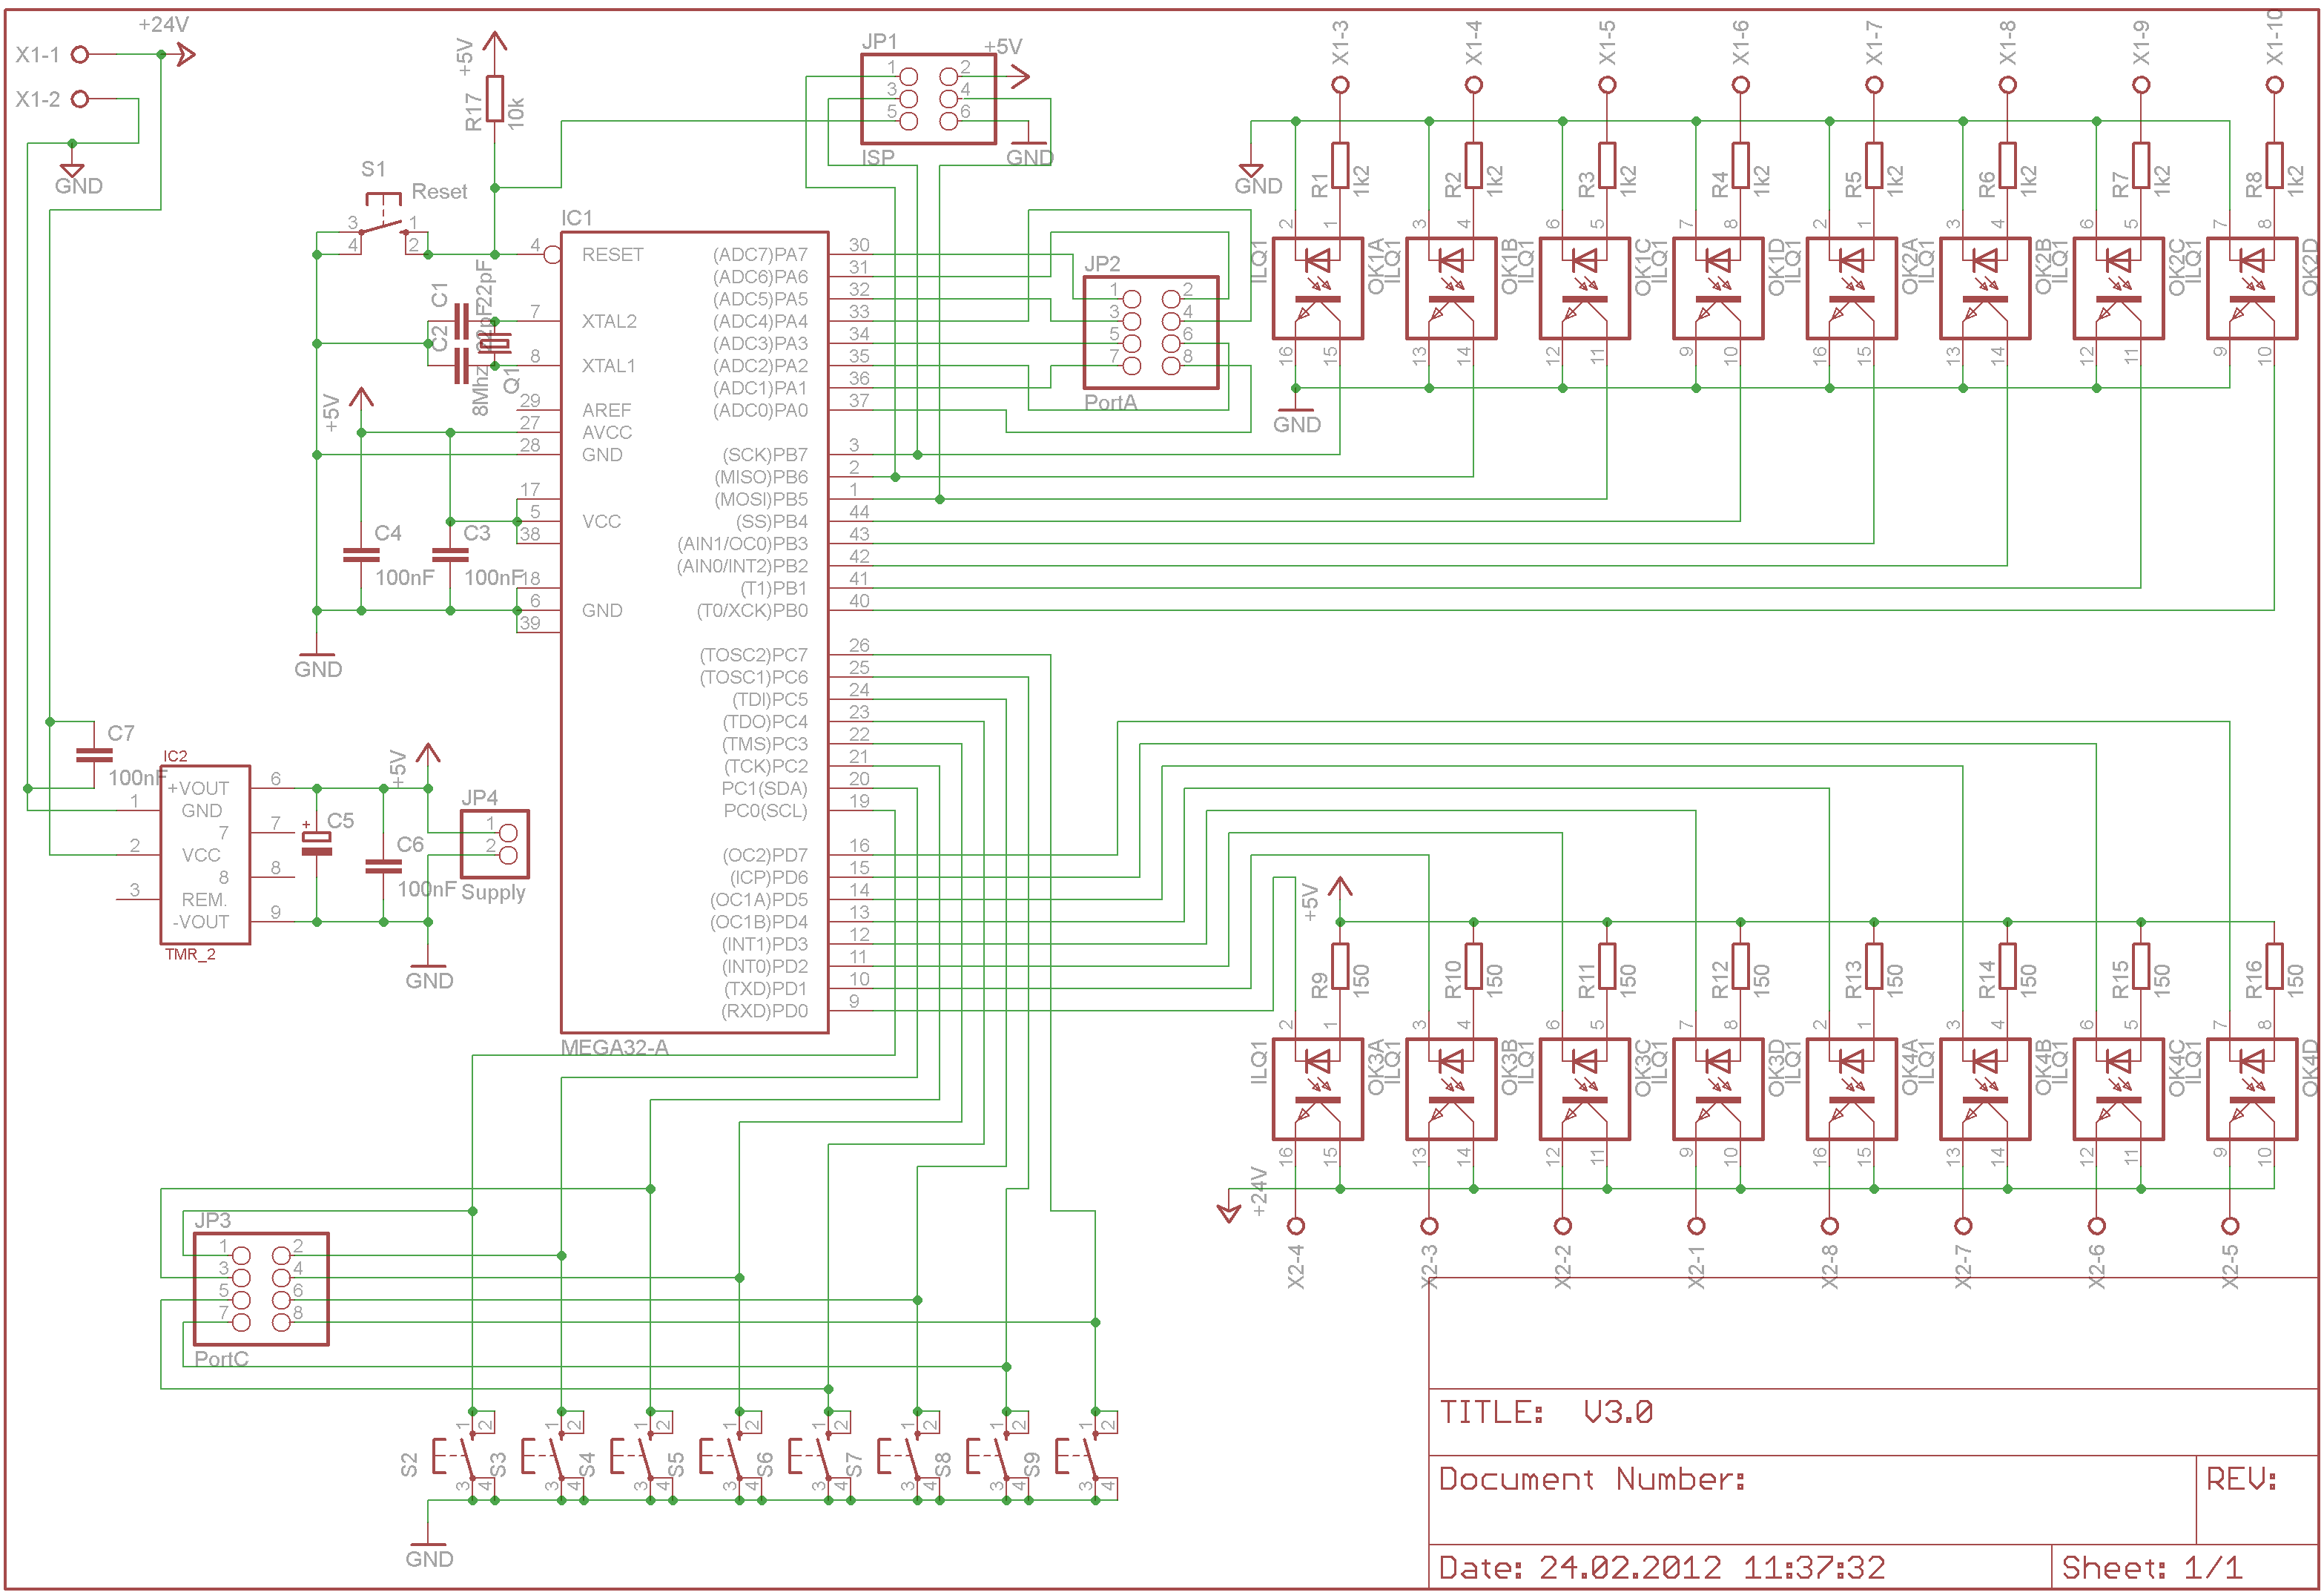The image size is (2324, 1595).
Task: Click the OK3A optocoupler symbol
Action: [x=1317, y=1089]
